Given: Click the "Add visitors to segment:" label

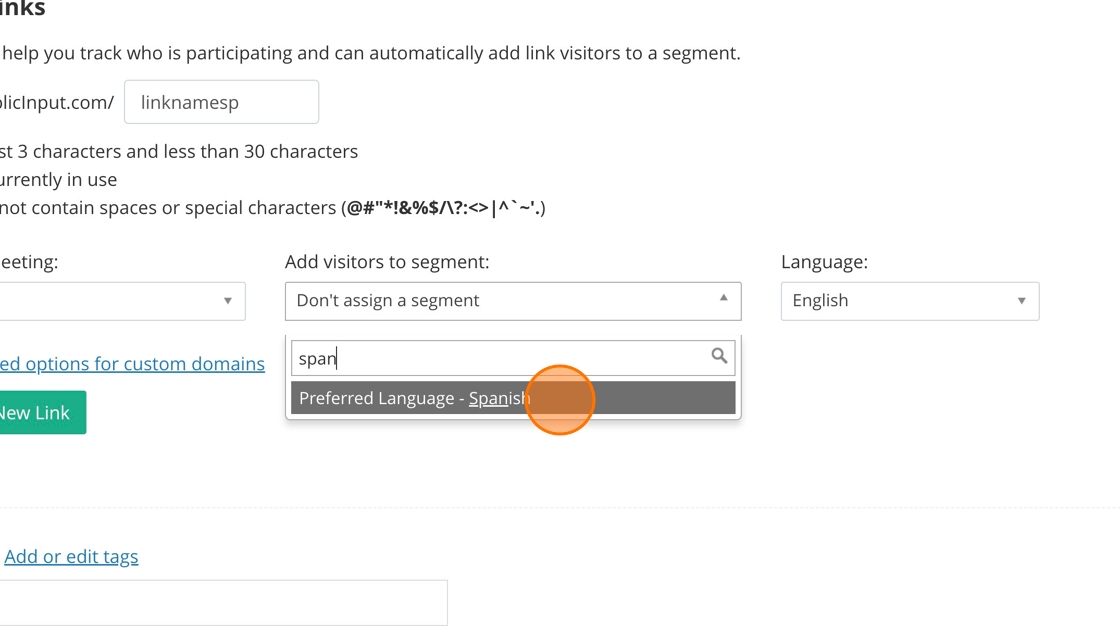Looking at the screenshot, I should coord(387,262).
